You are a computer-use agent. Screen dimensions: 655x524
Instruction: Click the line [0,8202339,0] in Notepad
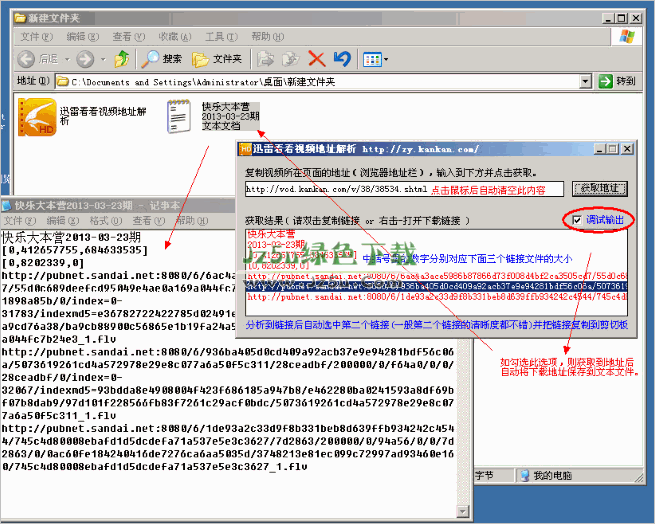(43, 263)
